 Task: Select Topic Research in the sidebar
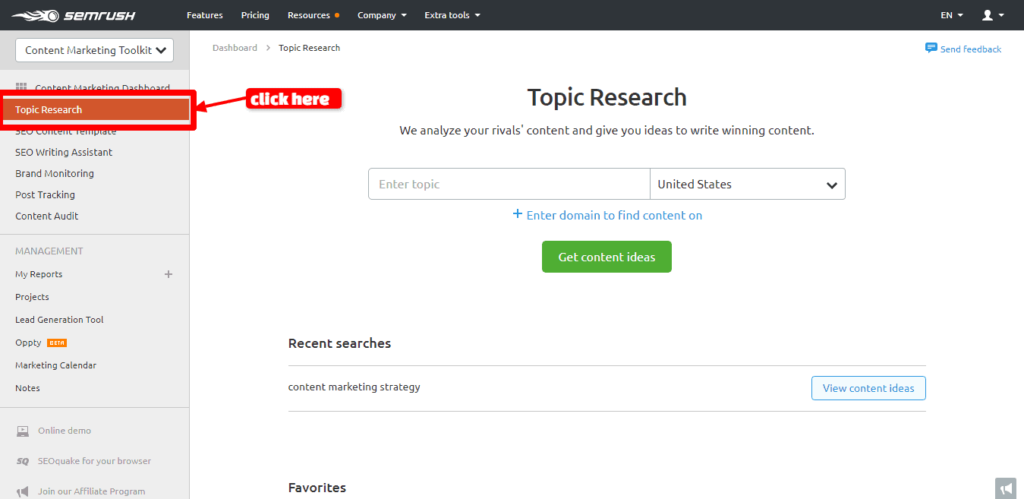pos(97,110)
